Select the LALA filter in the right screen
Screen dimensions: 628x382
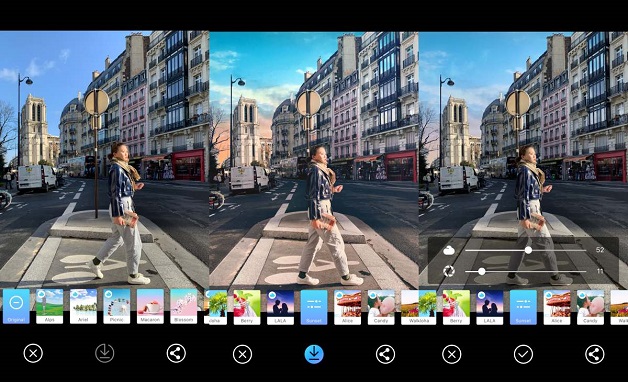489,307
